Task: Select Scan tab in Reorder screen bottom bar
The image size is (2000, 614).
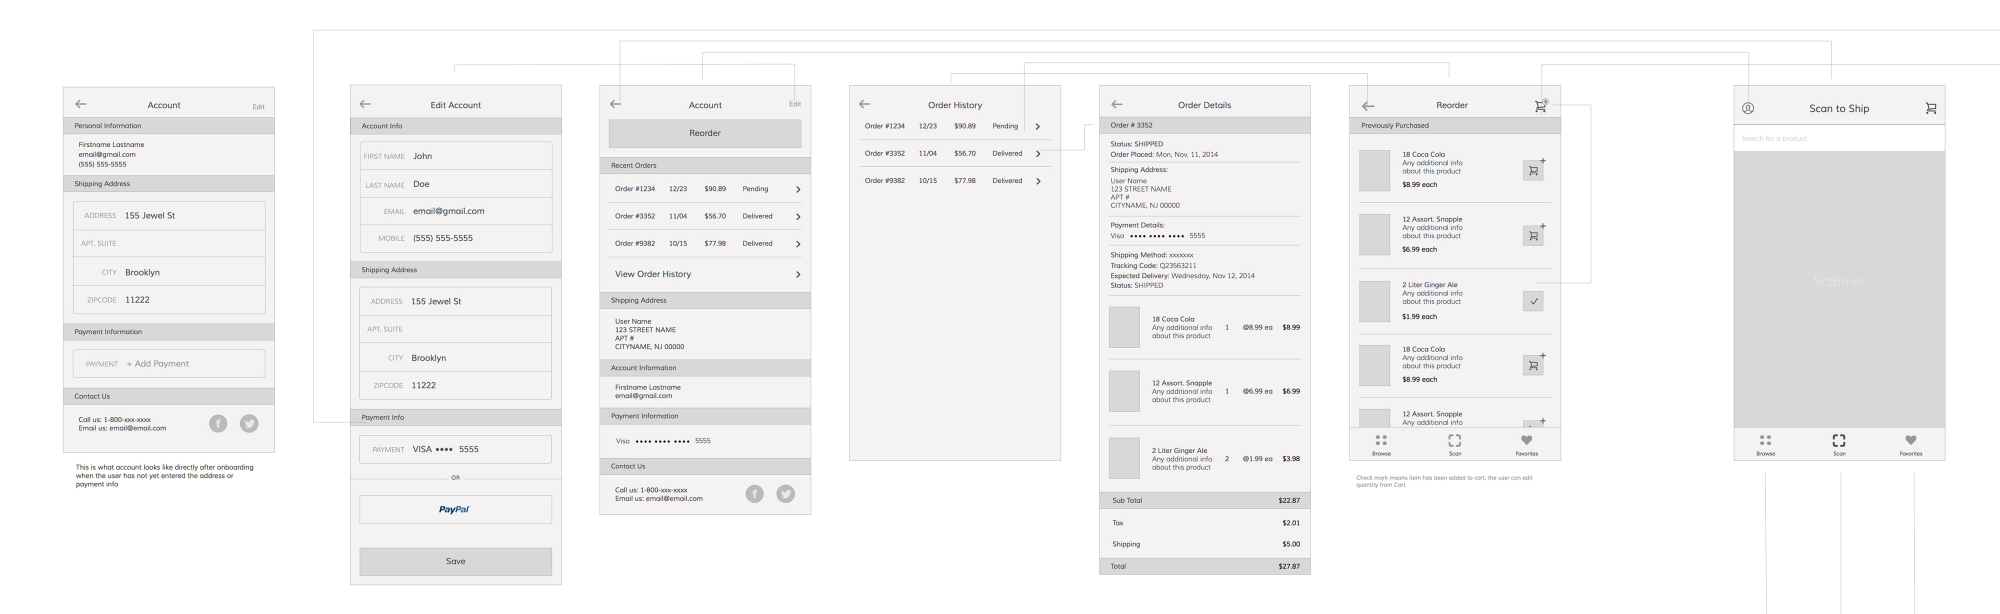Action: pos(1454,443)
